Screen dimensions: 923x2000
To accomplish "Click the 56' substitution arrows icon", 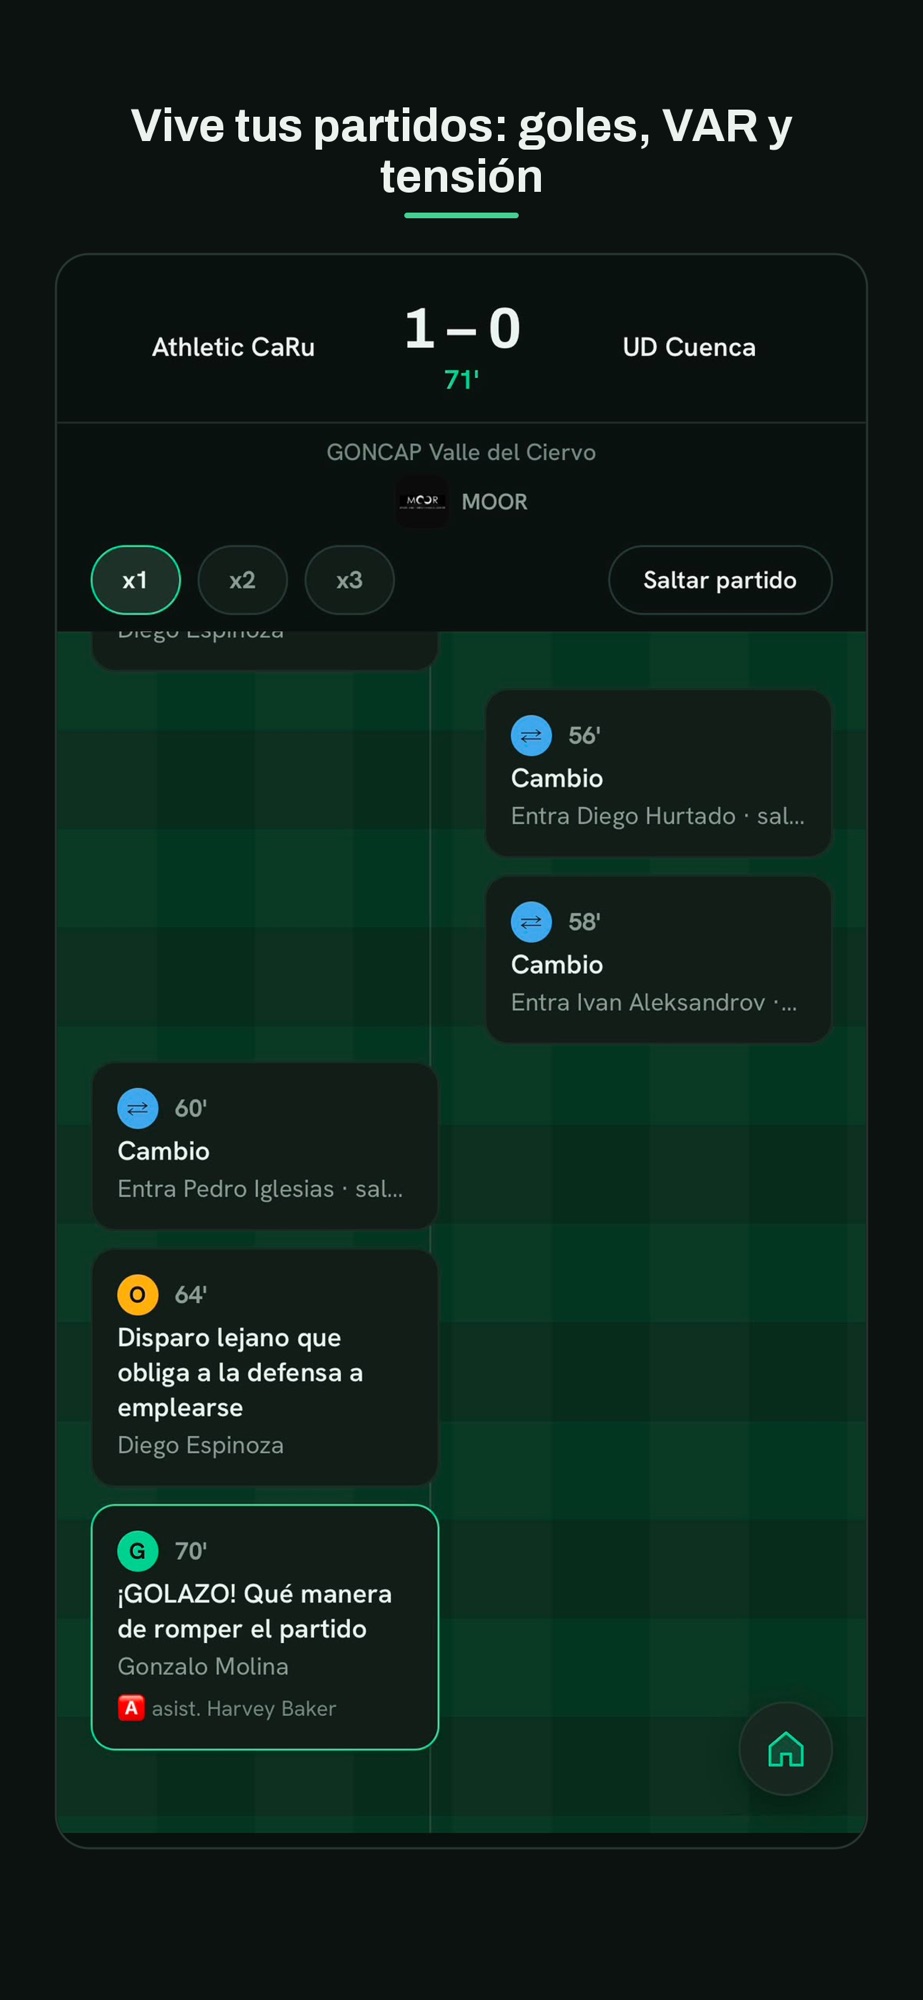I will click(531, 735).
